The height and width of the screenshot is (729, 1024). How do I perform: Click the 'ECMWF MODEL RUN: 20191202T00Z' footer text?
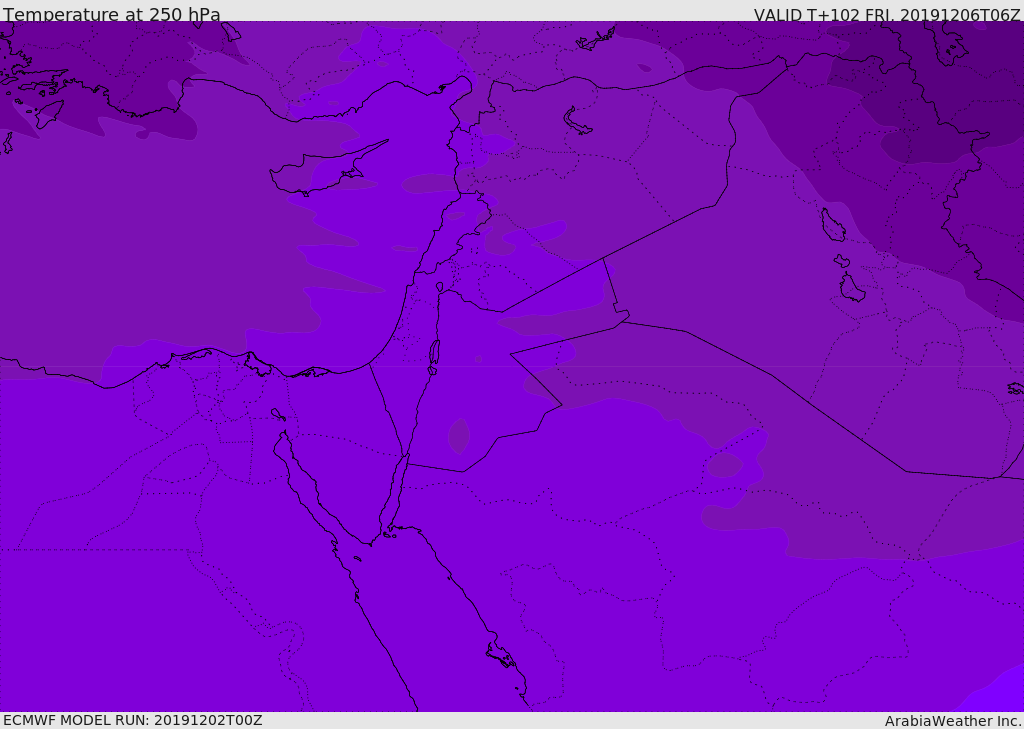(133, 720)
